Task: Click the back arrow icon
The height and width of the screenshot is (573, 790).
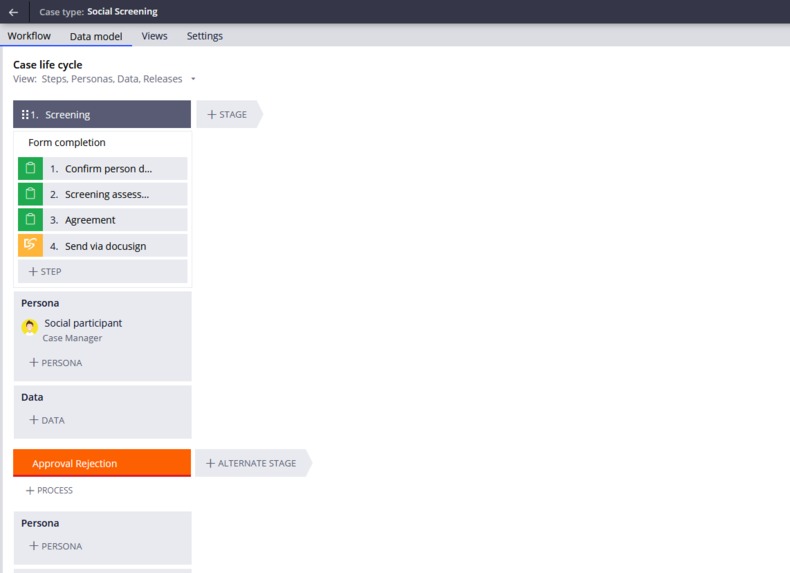Action: 14,12
